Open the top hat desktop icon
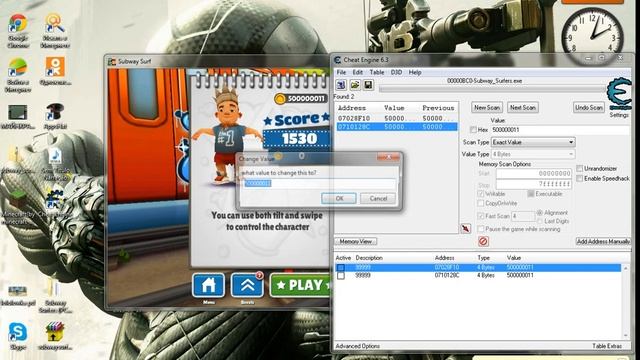 55,116
